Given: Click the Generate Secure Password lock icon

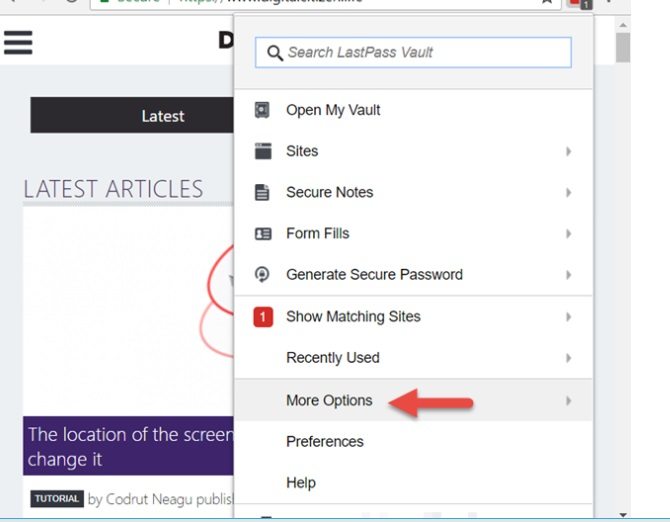Looking at the screenshot, I should click(262, 274).
